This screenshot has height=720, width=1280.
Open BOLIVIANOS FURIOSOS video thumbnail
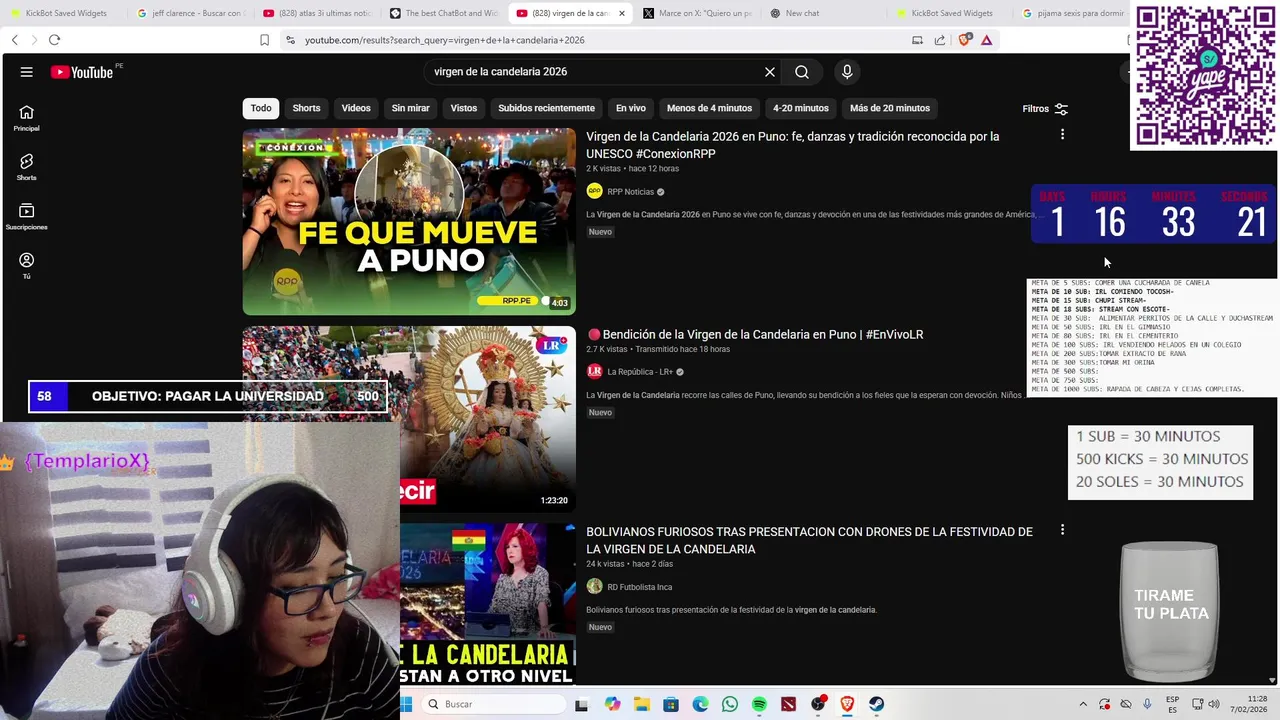click(488, 604)
